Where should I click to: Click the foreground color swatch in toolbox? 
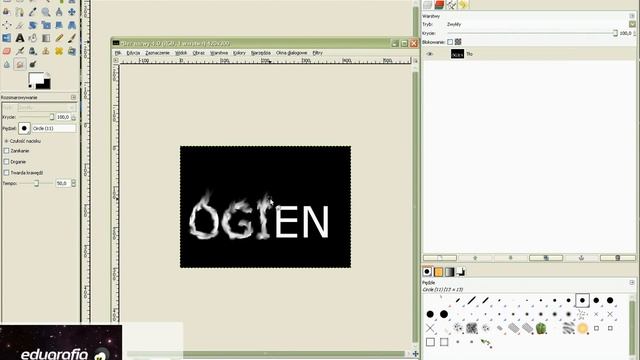click(36, 78)
